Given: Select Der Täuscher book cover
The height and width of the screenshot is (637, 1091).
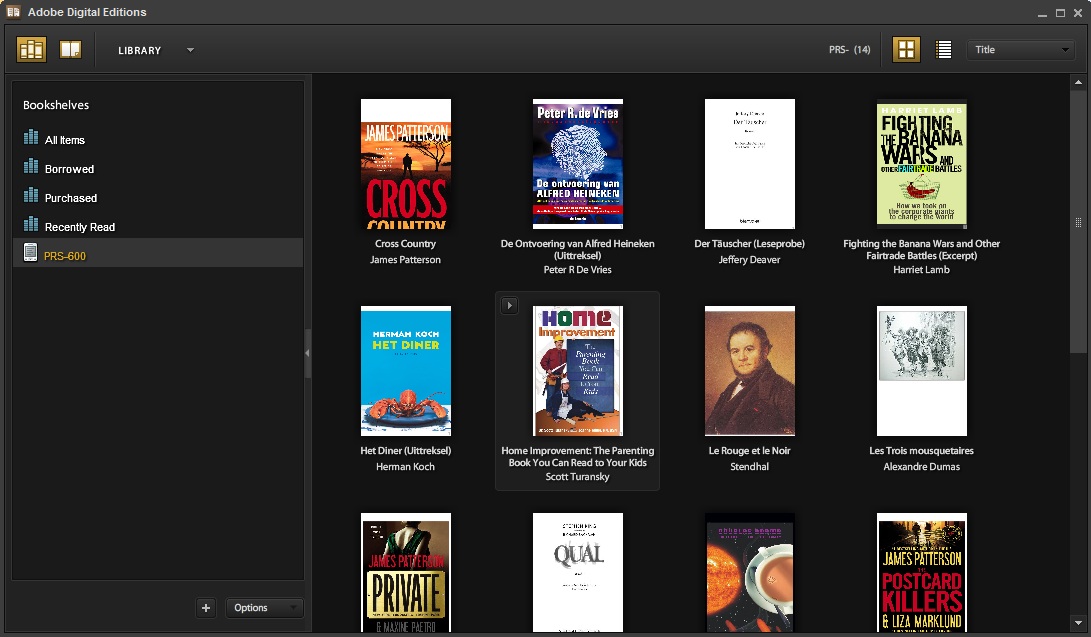Looking at the screenshot, I should coord(749,164).
